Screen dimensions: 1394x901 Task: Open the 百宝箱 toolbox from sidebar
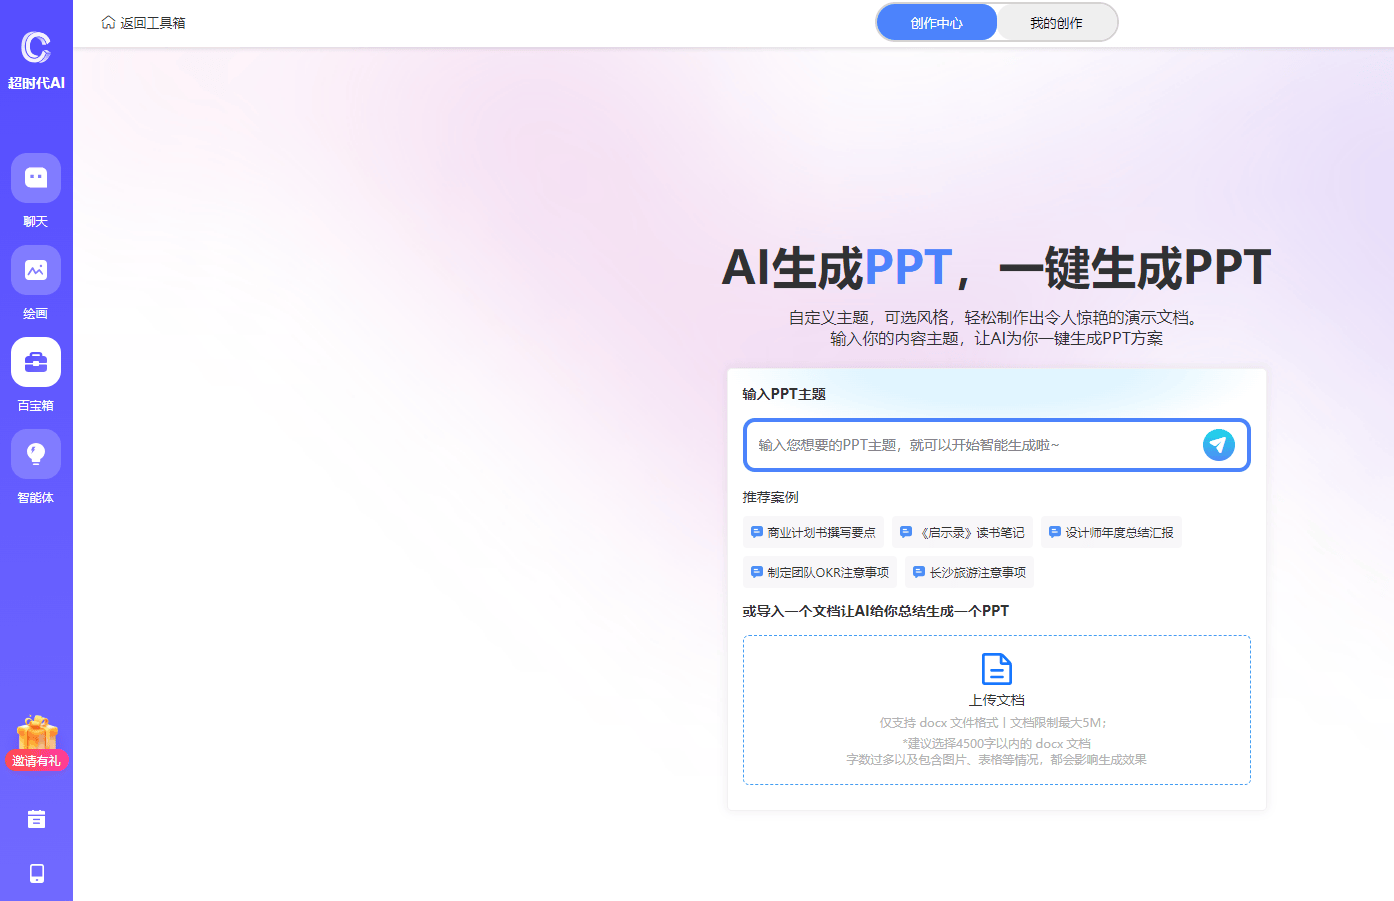(35, 361)
